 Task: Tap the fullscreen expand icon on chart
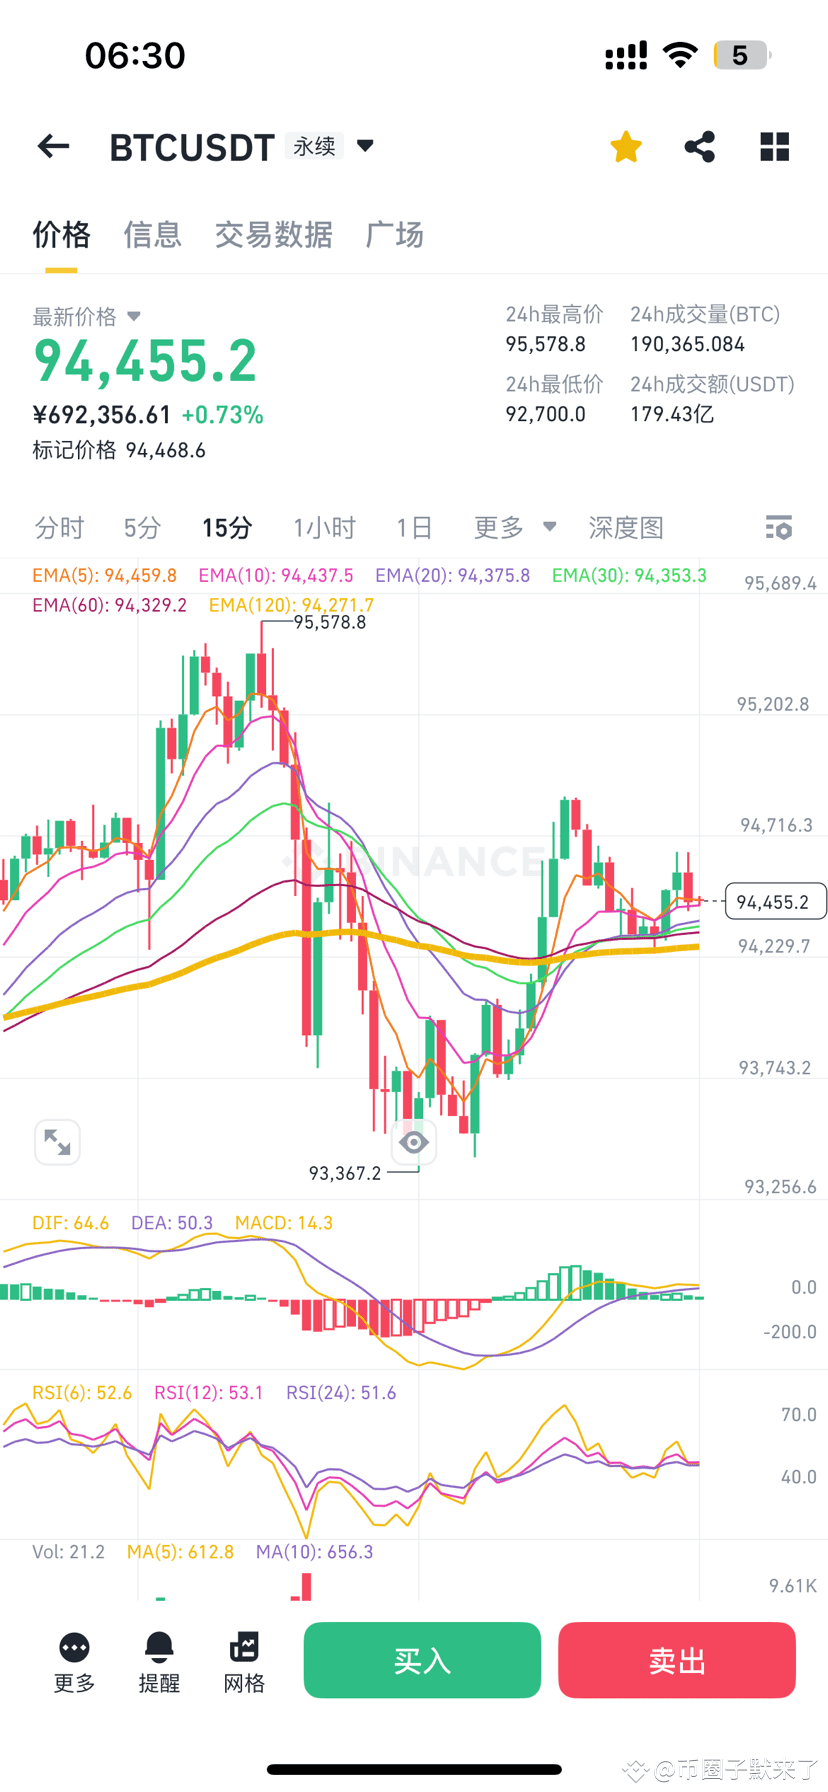click(x=57, y=1141)
